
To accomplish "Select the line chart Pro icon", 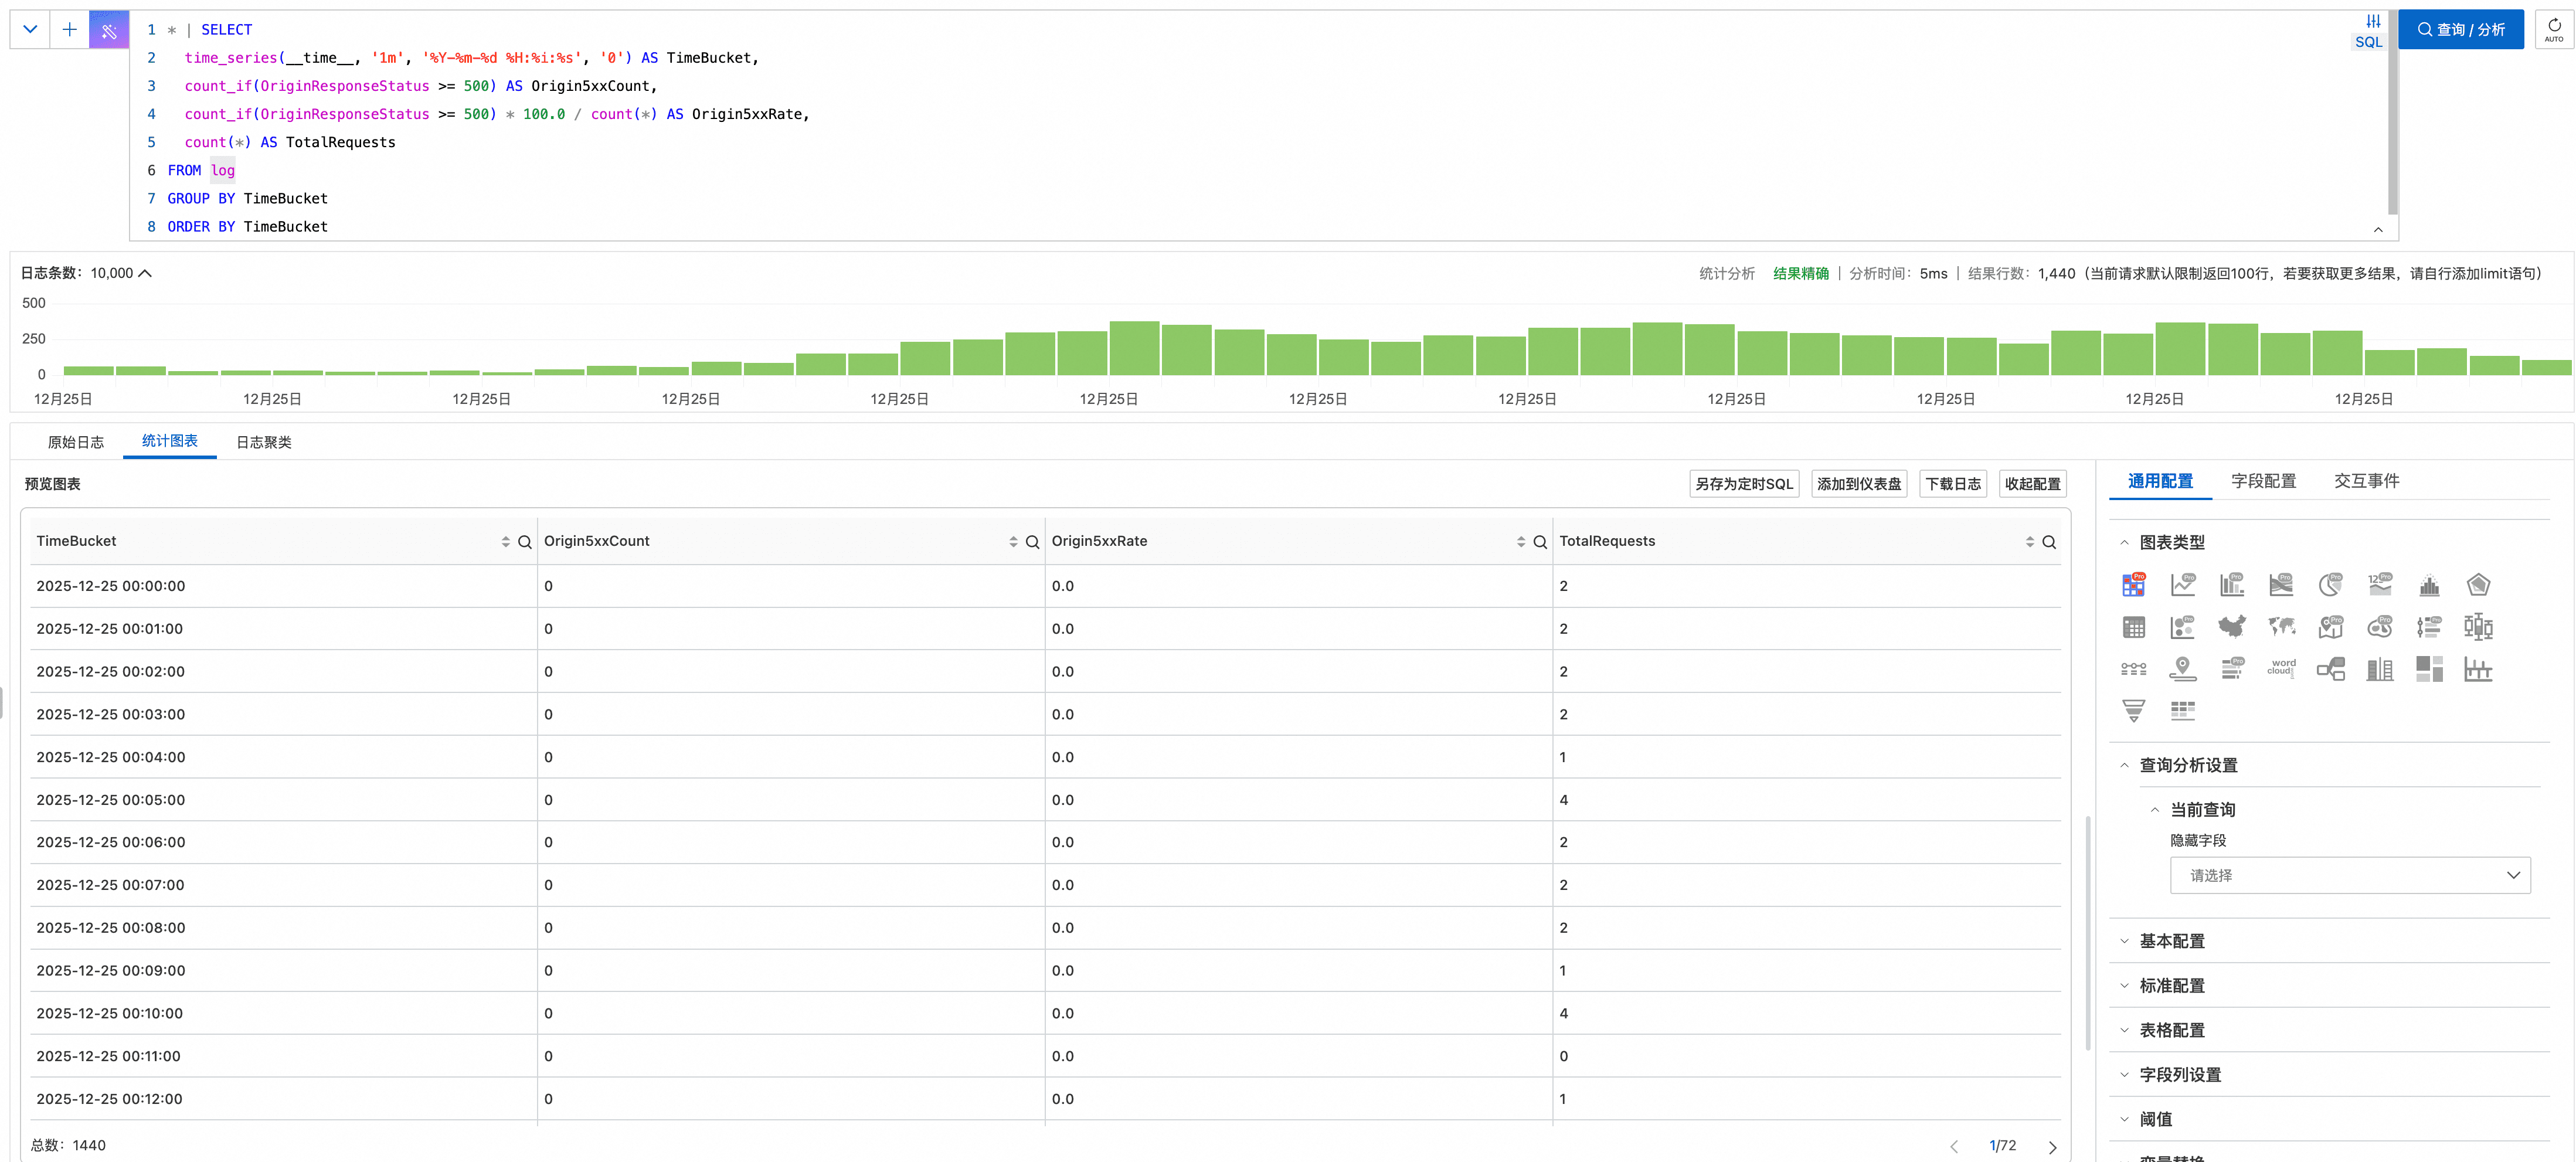I will (x=2182, y=585).
